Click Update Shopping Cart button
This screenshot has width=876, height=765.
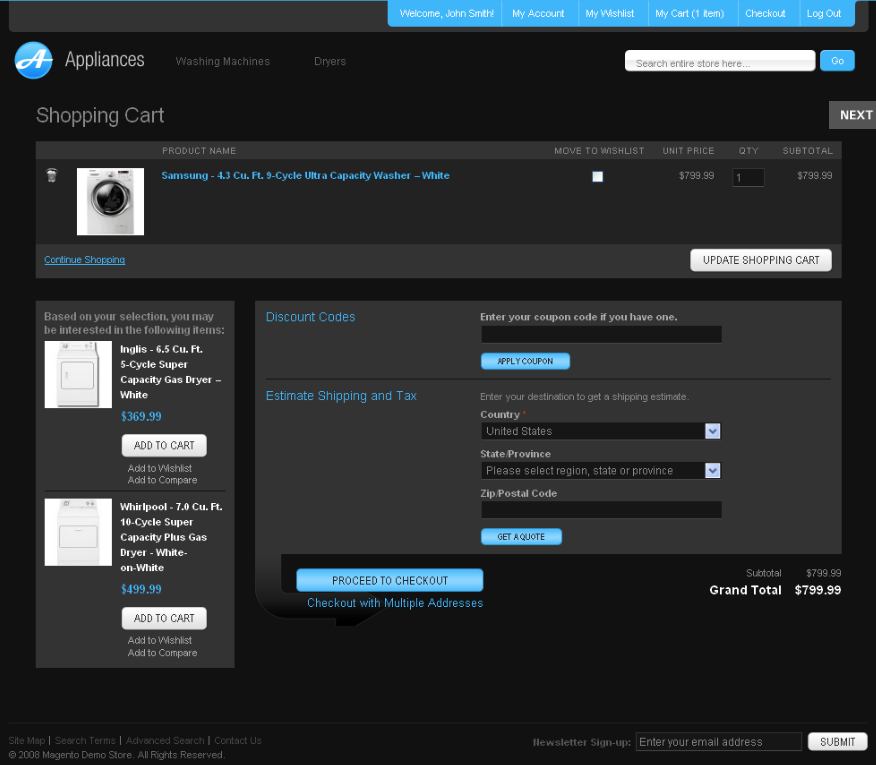pos(761,260)
